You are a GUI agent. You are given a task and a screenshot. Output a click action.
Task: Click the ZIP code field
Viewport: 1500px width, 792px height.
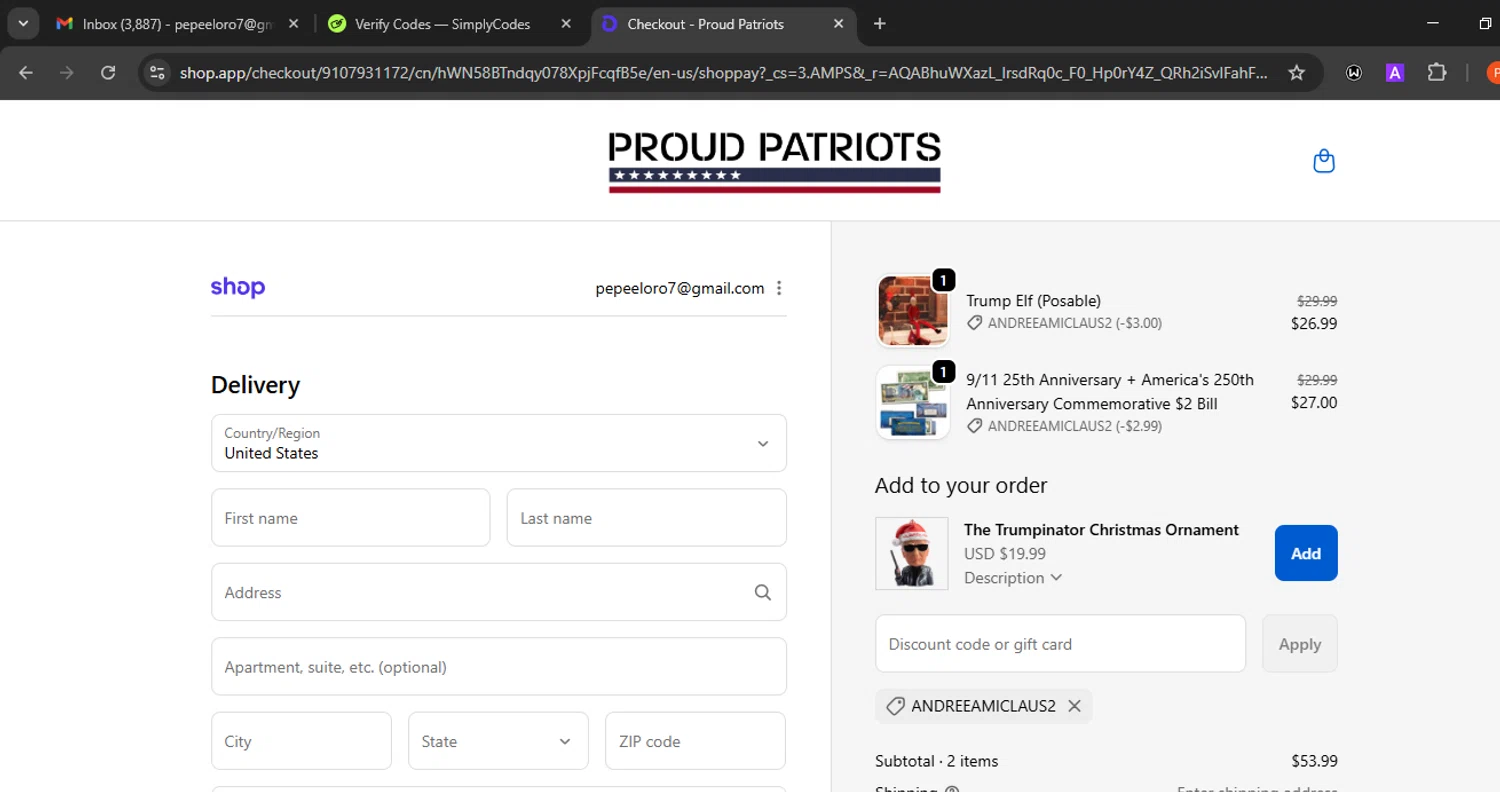[696, 741]
